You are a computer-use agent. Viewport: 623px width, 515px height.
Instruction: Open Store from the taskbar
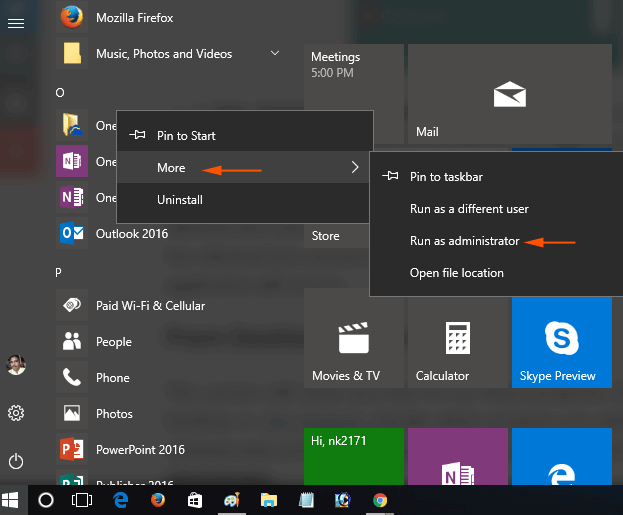(195, 500)
